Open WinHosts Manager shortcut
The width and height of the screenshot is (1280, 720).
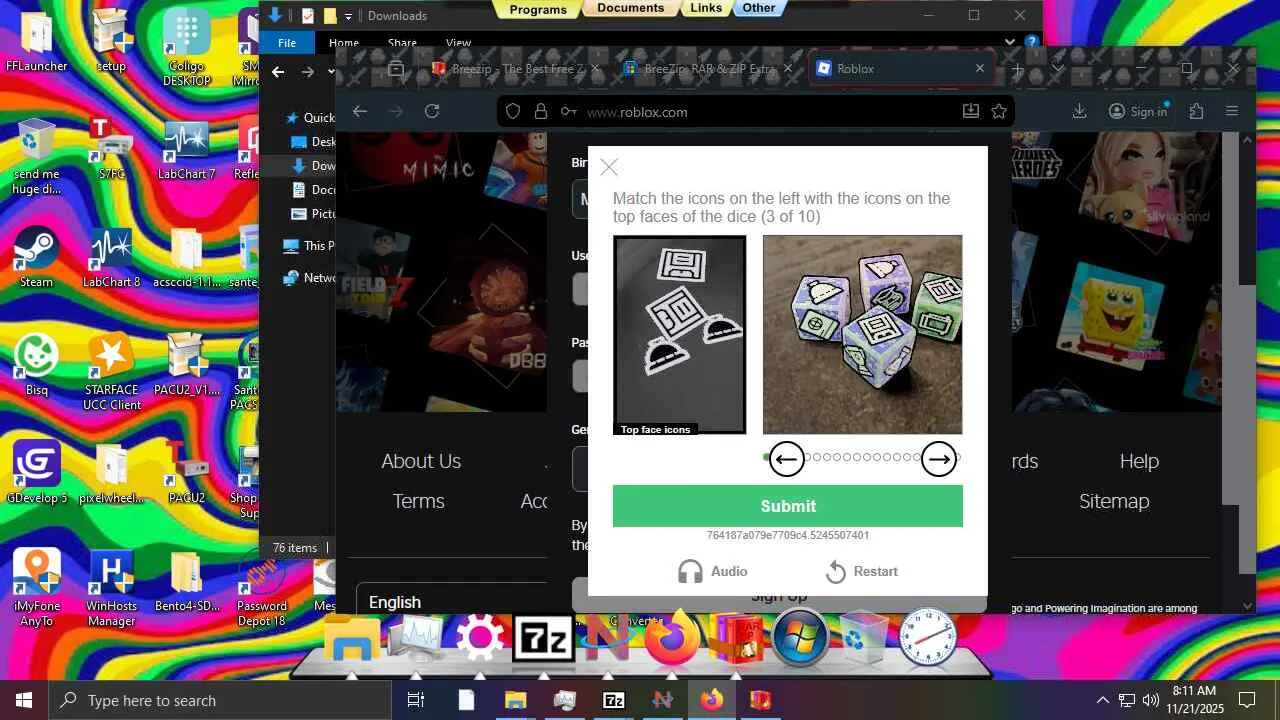(111, 588)
